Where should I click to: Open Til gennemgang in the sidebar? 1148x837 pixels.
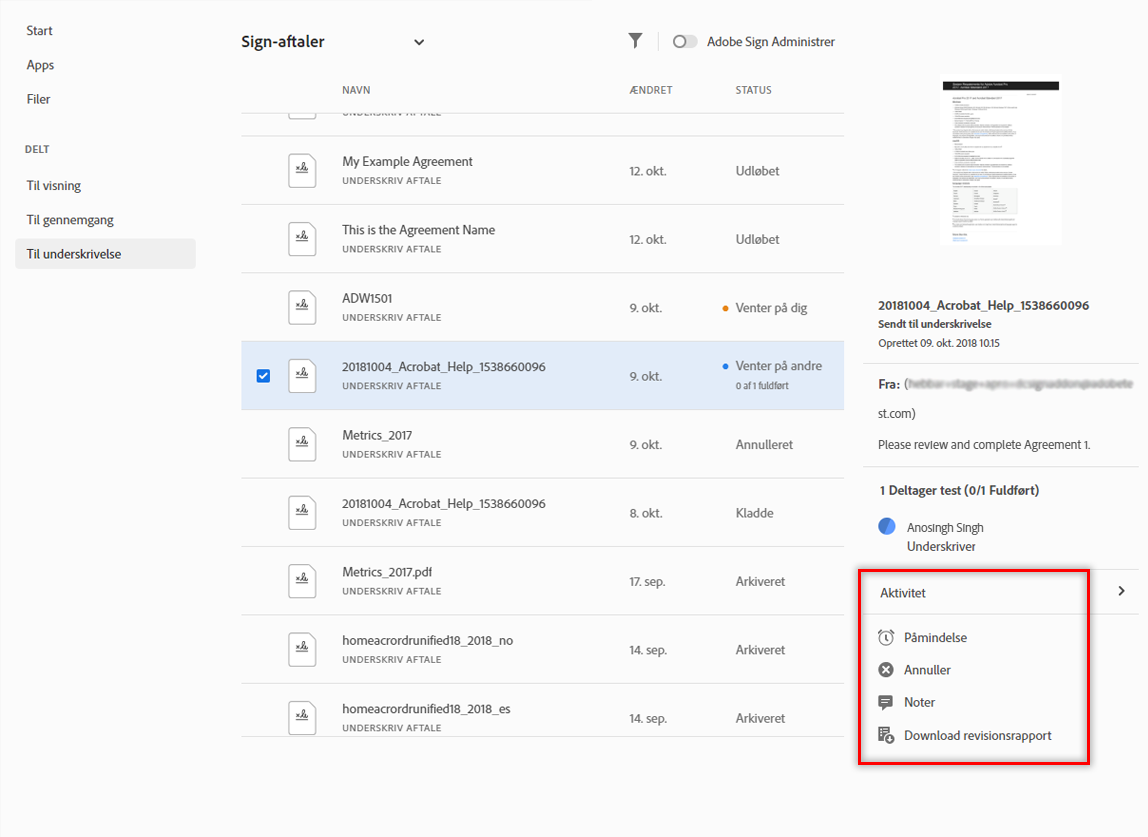pos(70,220)
